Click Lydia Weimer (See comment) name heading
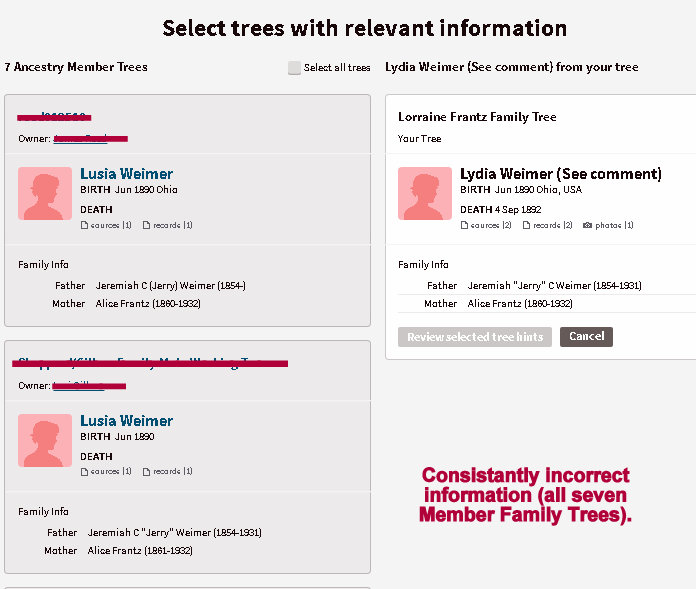 (560, 174)
